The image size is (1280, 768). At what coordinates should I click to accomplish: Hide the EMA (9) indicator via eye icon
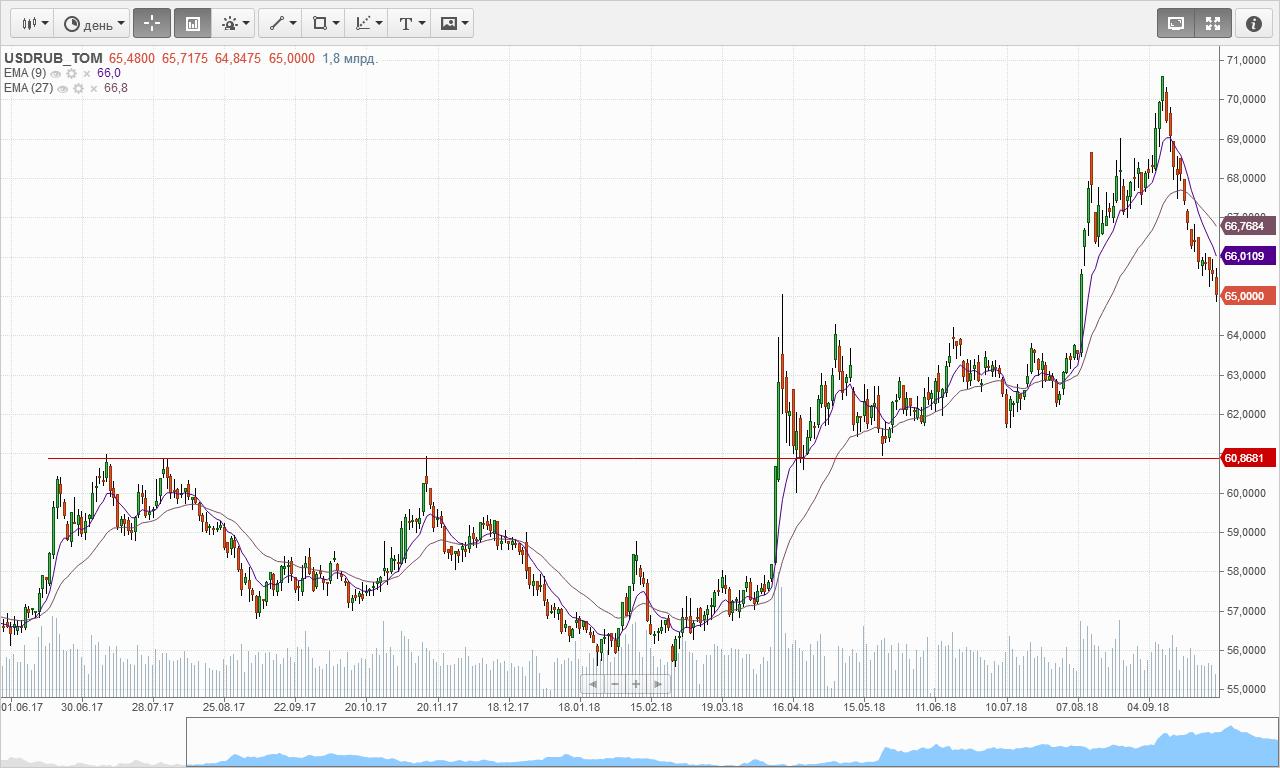tap(56, 74)
